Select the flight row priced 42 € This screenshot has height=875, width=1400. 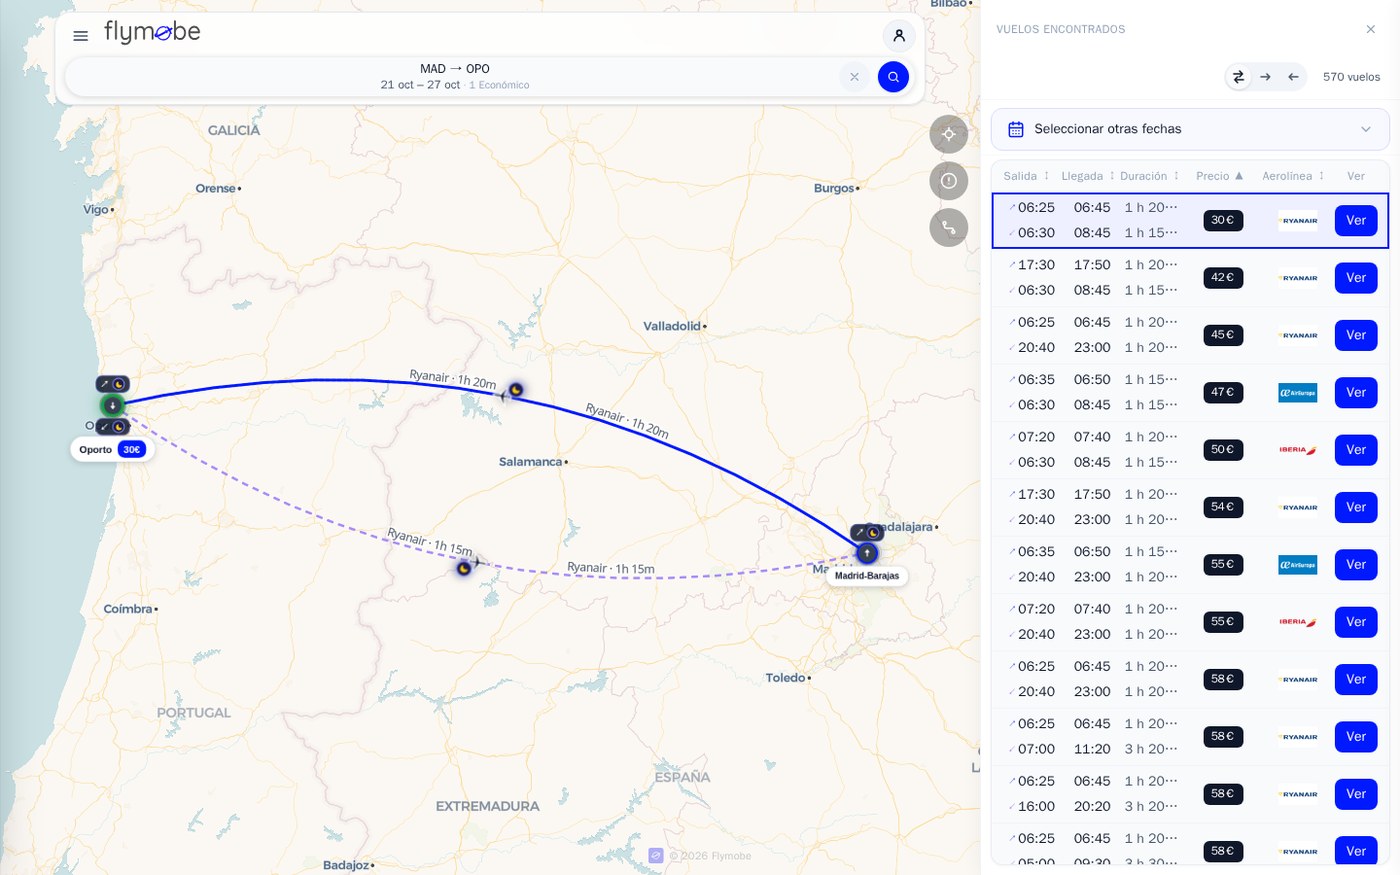(1190, 278)
